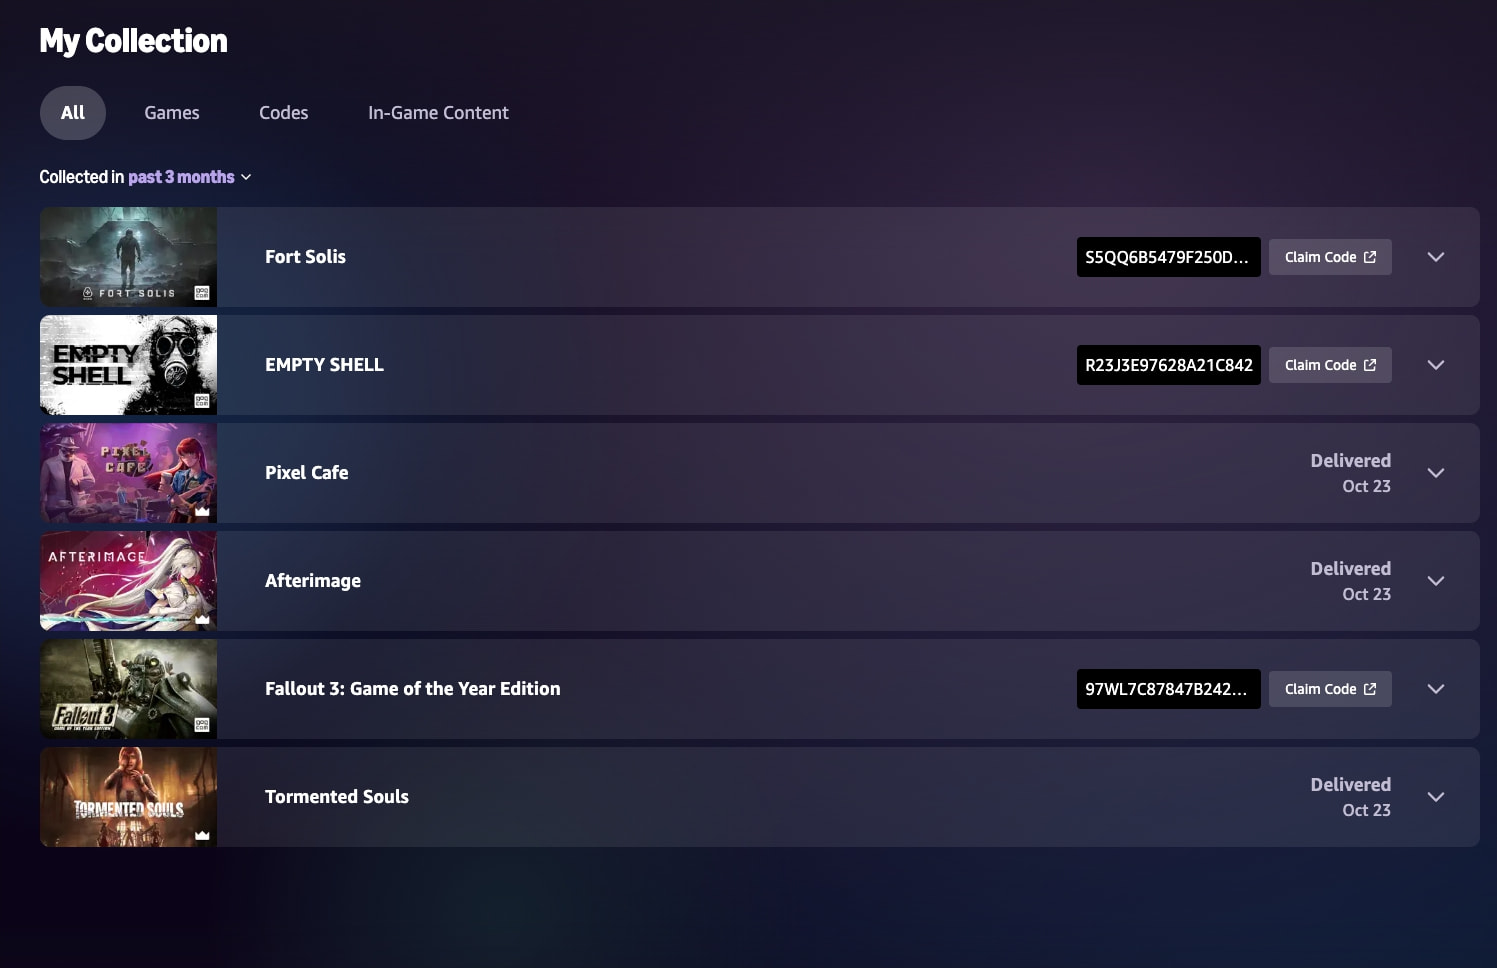Screen dimensions: 1497x968
Task: Open the EMPTY SHELL game thumbnail
Action: coord(128,365)
